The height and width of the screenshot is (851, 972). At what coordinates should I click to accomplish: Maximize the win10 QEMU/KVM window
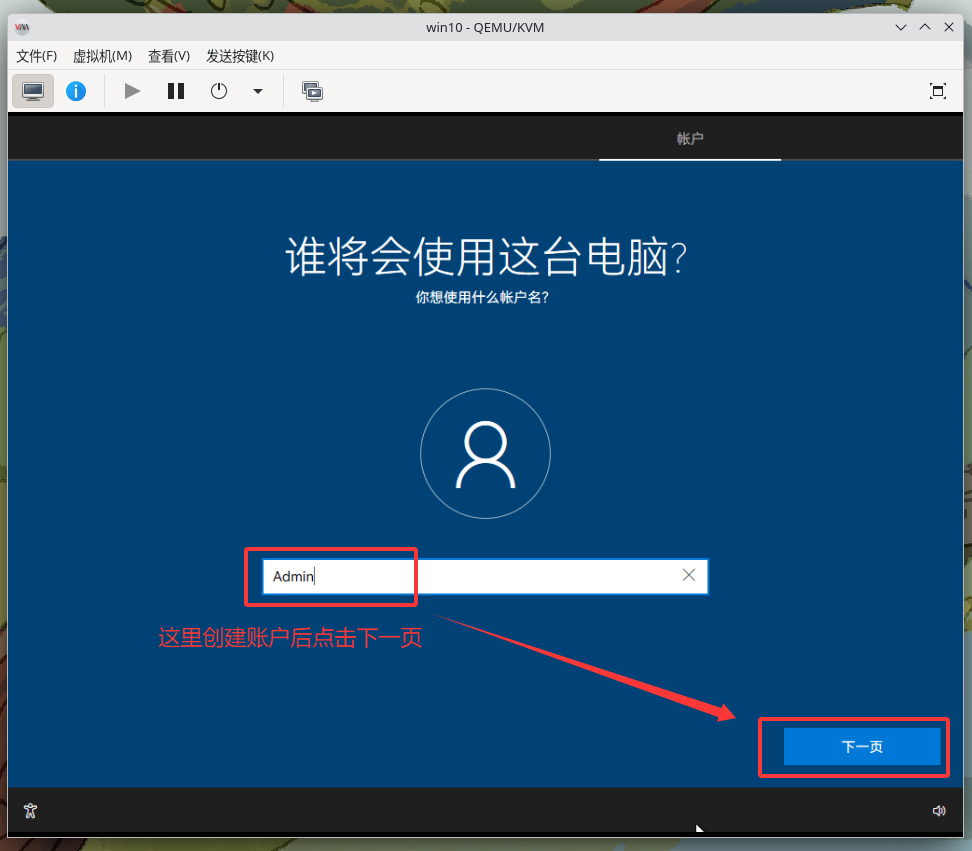coord(925,27)
